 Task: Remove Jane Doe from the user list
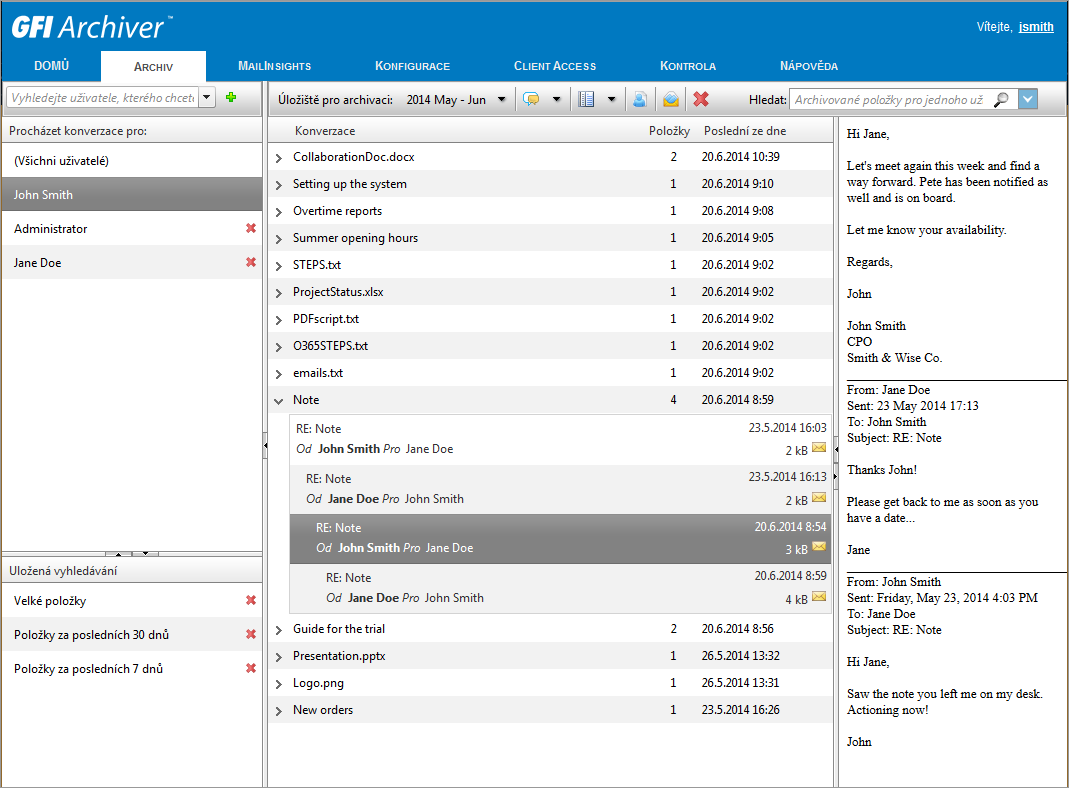251,262
